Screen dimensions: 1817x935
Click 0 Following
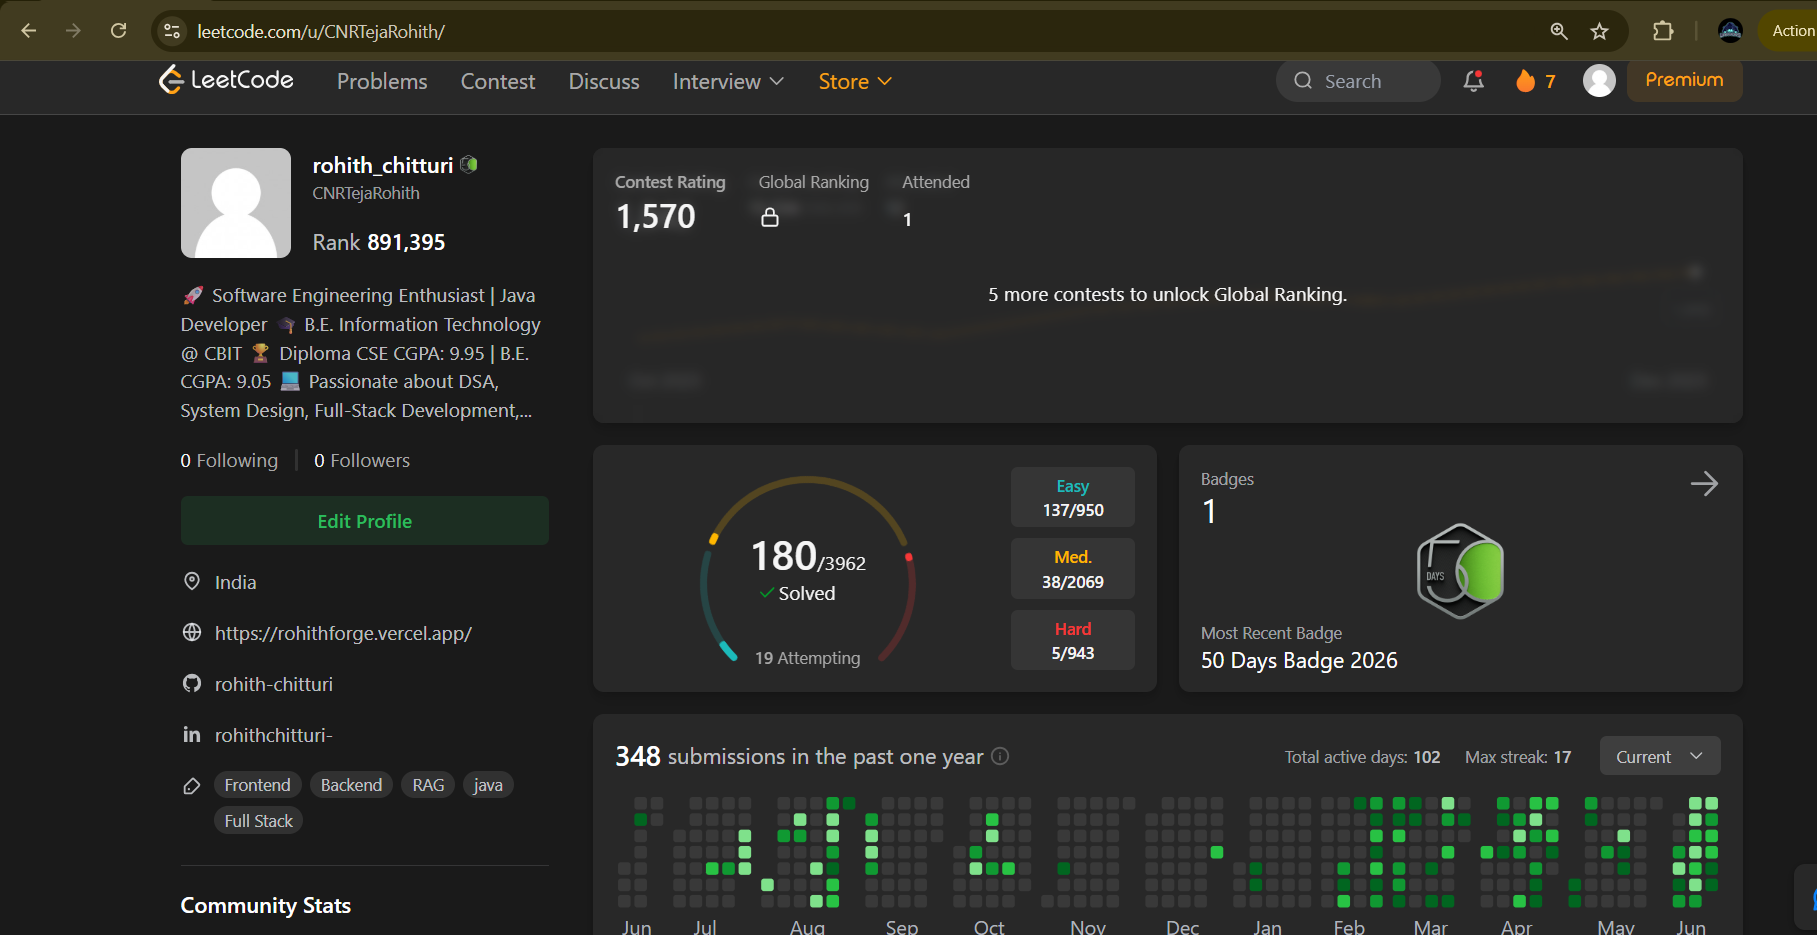[229, 460]
